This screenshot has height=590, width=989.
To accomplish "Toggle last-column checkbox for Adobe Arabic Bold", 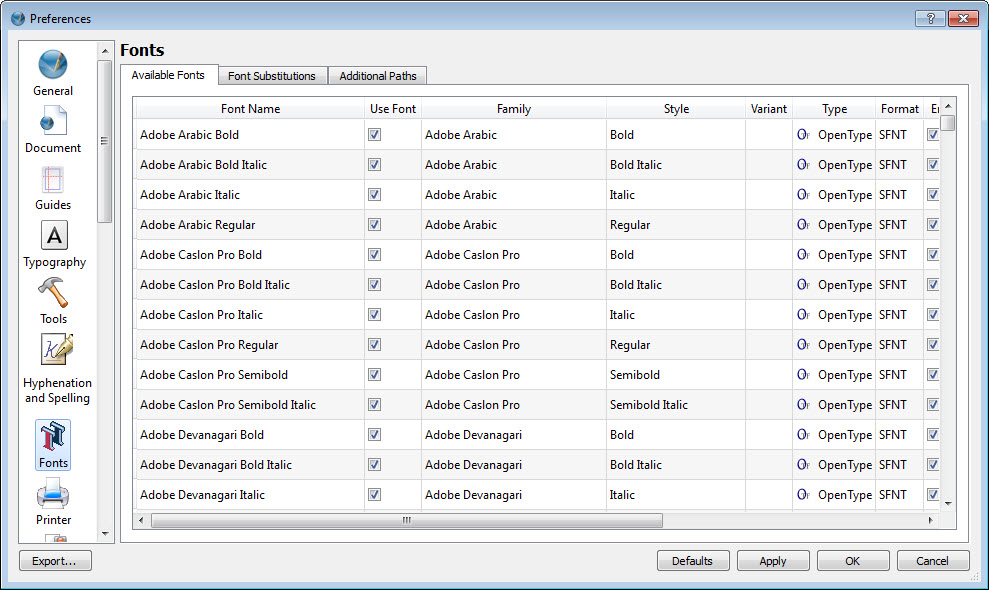I will click(933, 134).
